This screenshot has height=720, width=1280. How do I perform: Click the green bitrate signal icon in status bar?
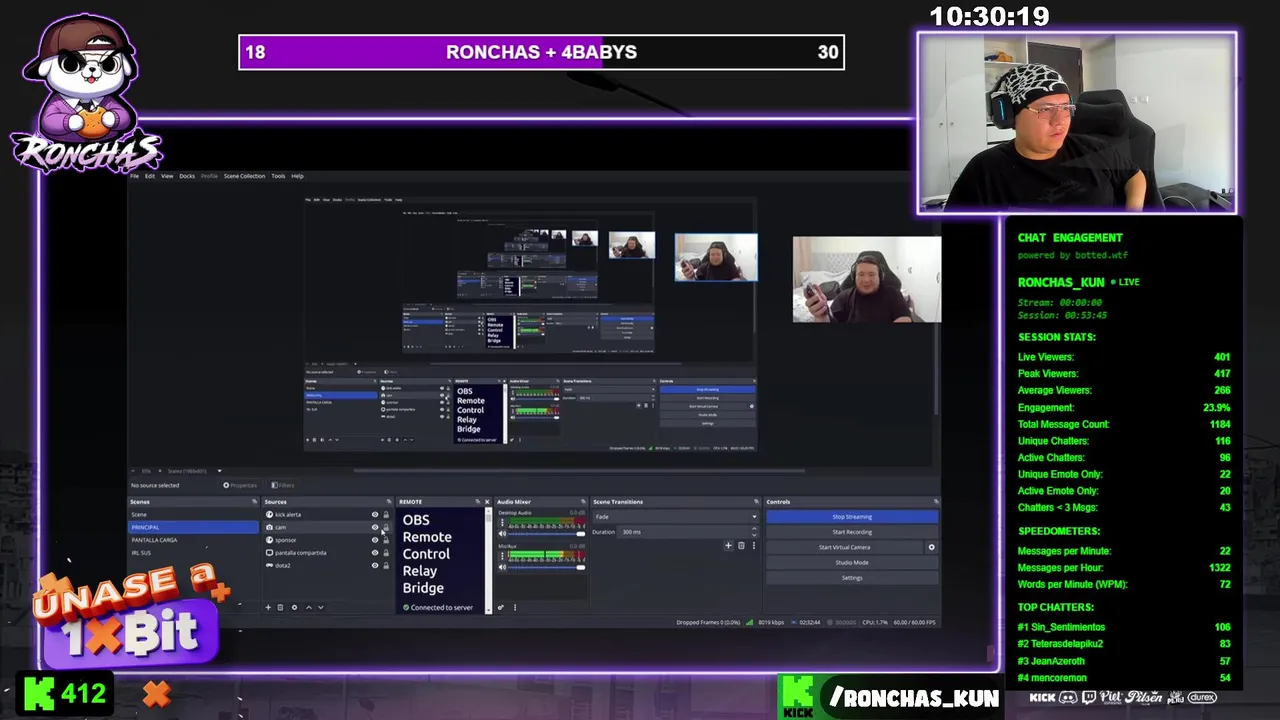(x=749, y=622)
